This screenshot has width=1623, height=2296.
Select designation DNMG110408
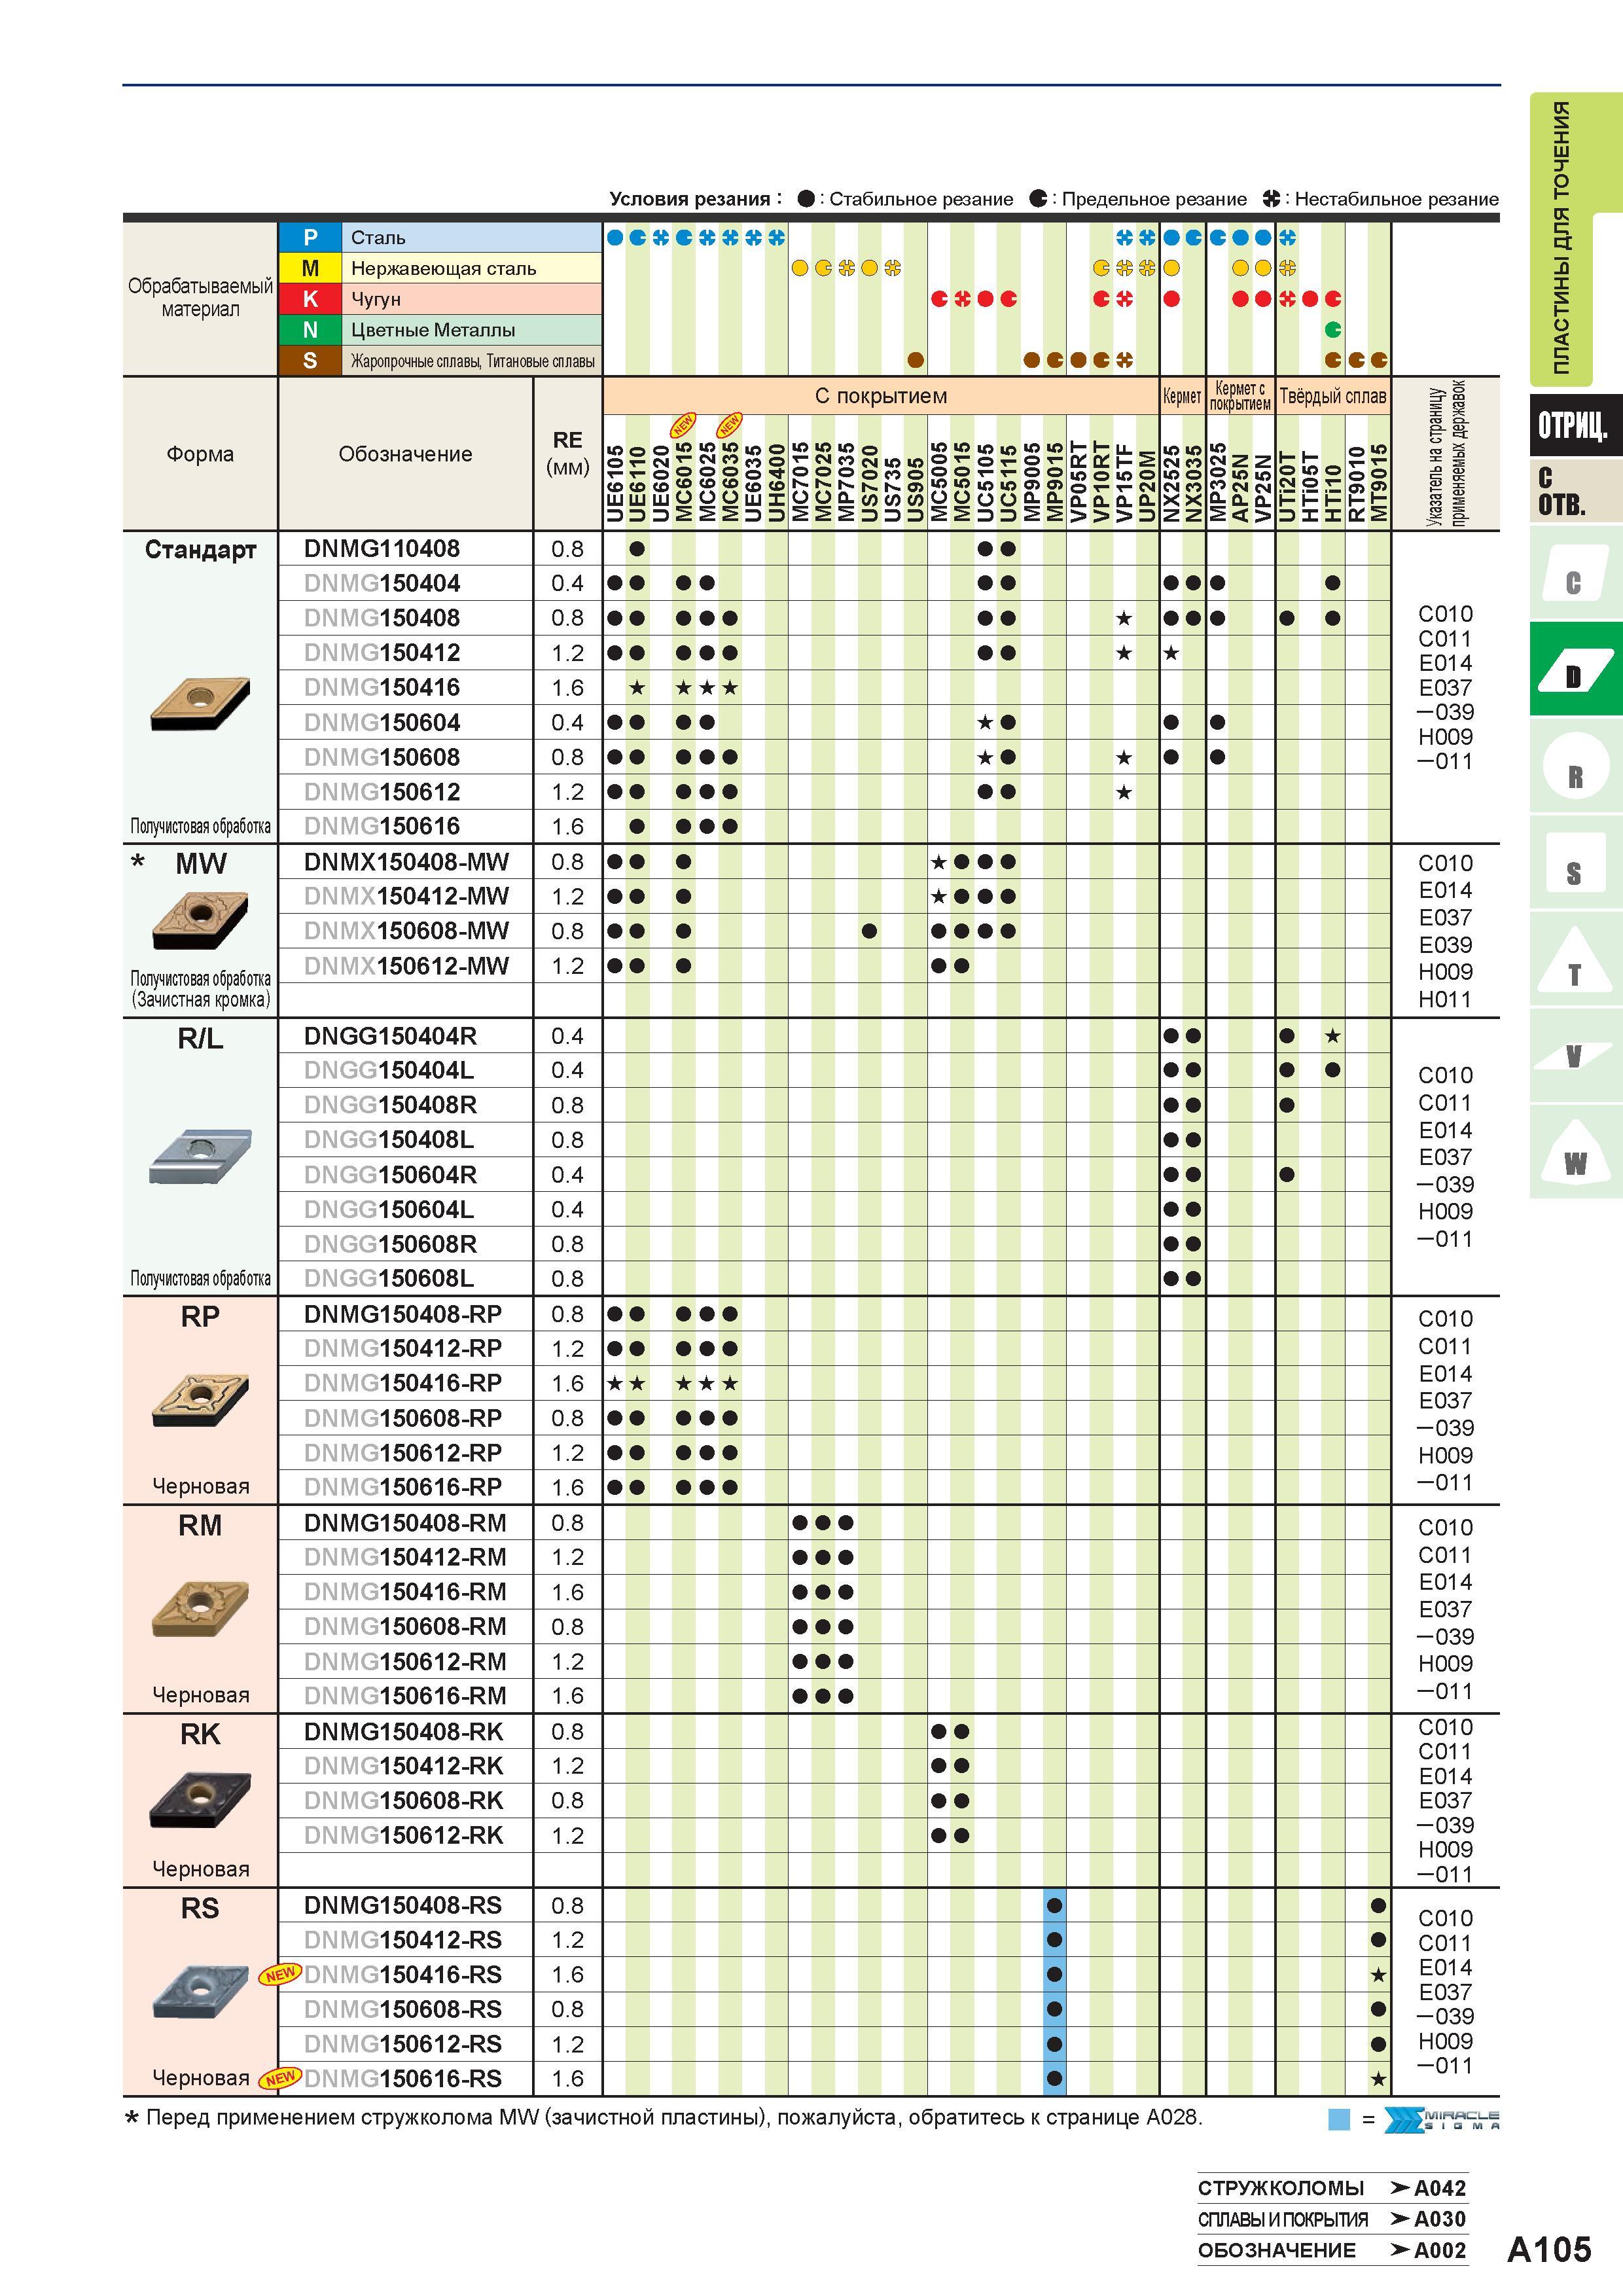pyautogui.click(x=382, y=549)
